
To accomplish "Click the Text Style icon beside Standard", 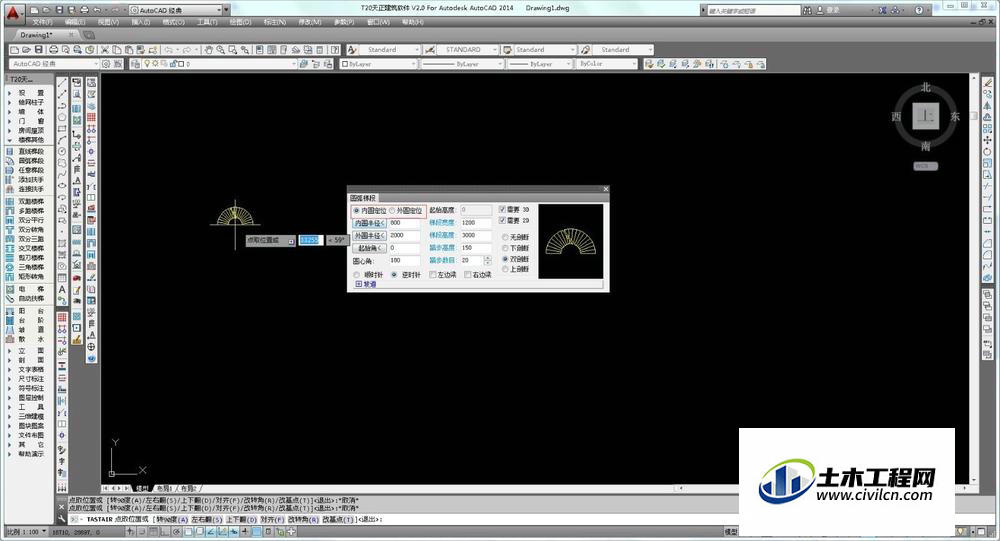I will tap(352, 50).
